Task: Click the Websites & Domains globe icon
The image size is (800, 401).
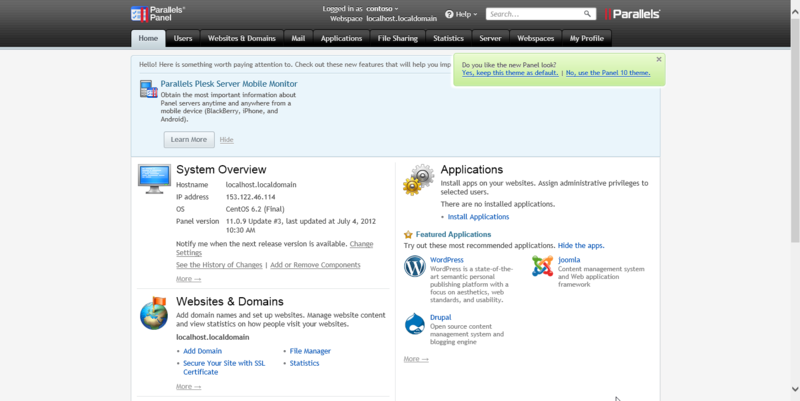Action: 153,313
